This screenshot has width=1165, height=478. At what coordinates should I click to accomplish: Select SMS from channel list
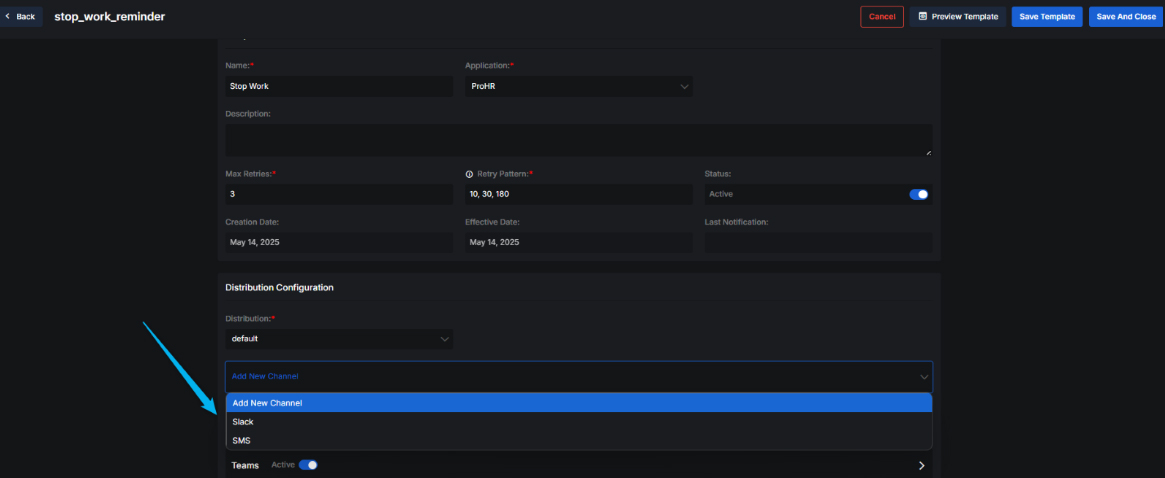tap(241, 440)
